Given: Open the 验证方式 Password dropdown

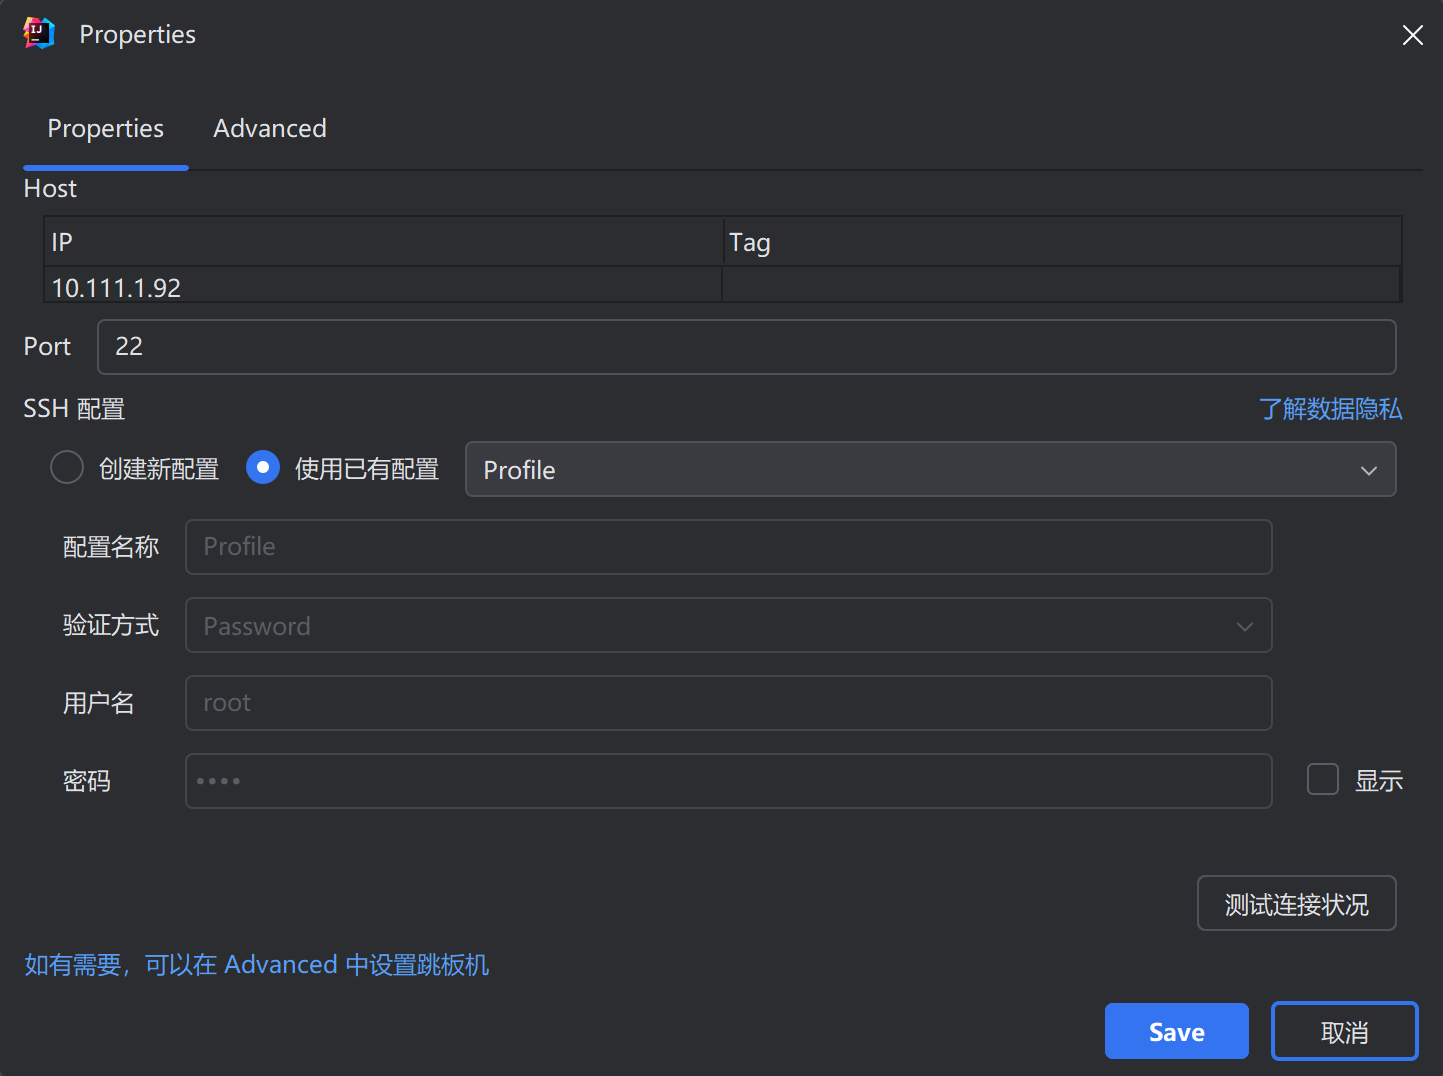Looking at the screenshot, I should tap(728, 625).
